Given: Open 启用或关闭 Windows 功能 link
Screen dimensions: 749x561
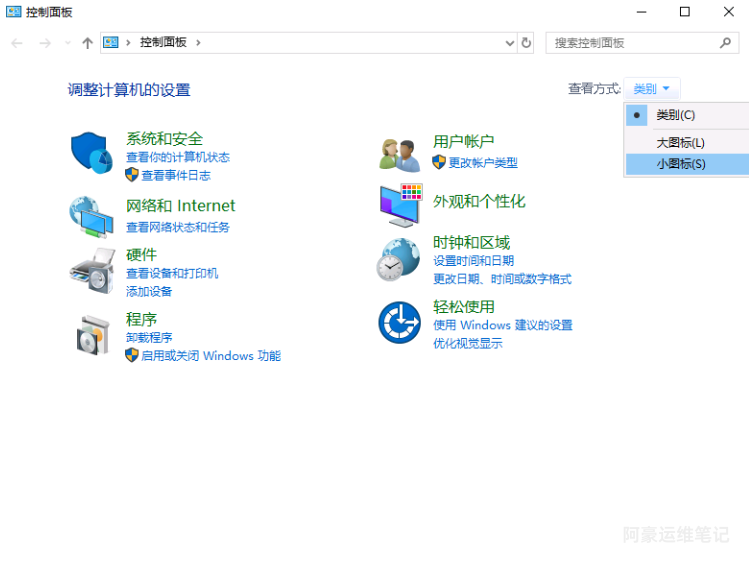Looking at the screenshot, I should pos(210,355).
